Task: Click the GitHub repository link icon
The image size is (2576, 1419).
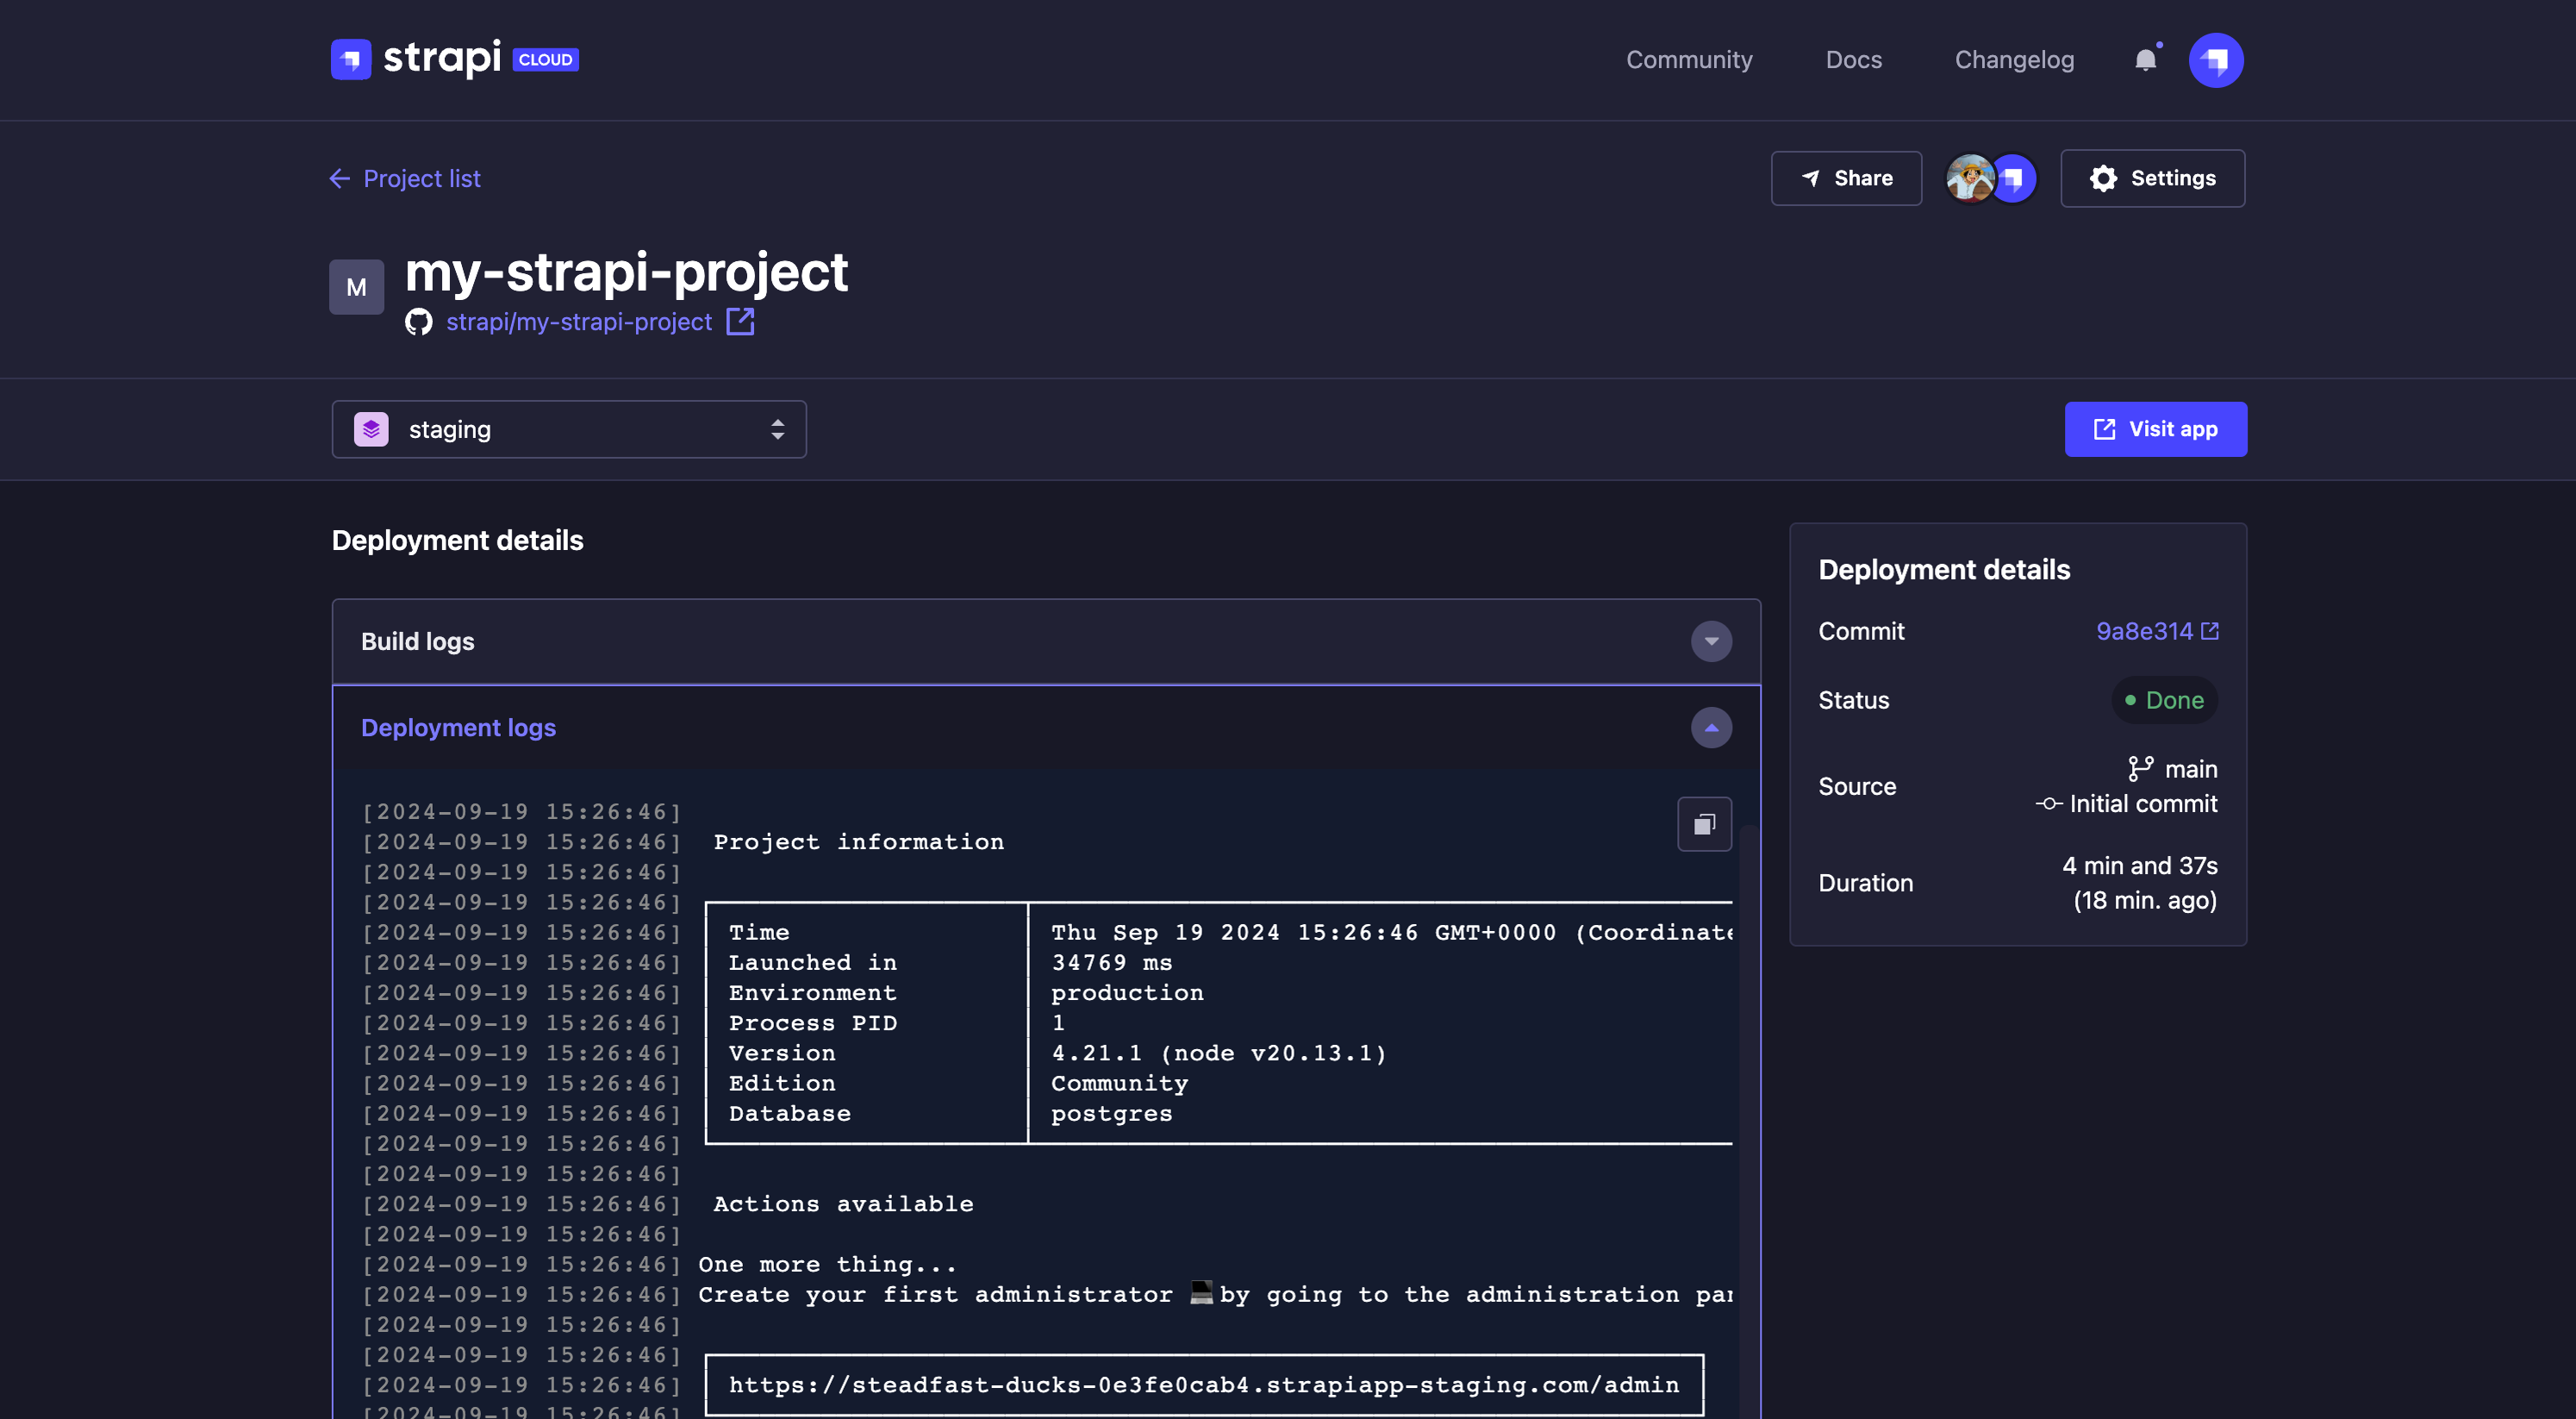Action: 739,320
